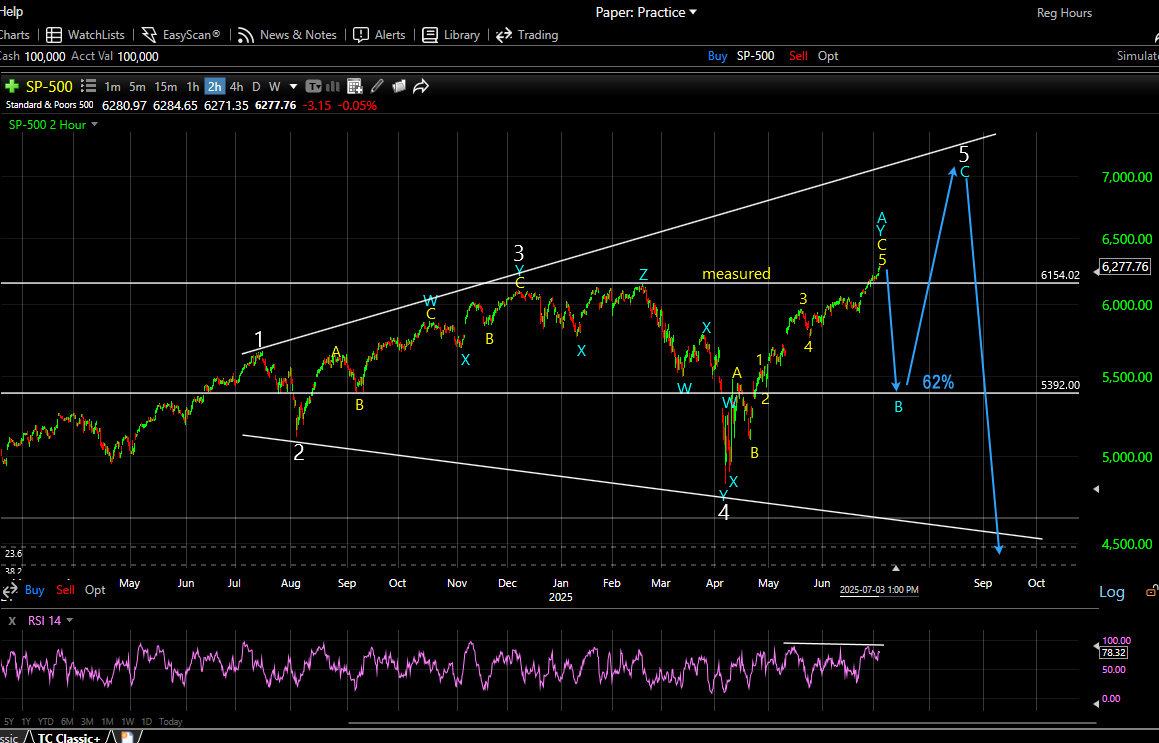Click the horizontal time scrollbar at bottom
Screen dimensions: 1159x743
[x=722, y=722]
